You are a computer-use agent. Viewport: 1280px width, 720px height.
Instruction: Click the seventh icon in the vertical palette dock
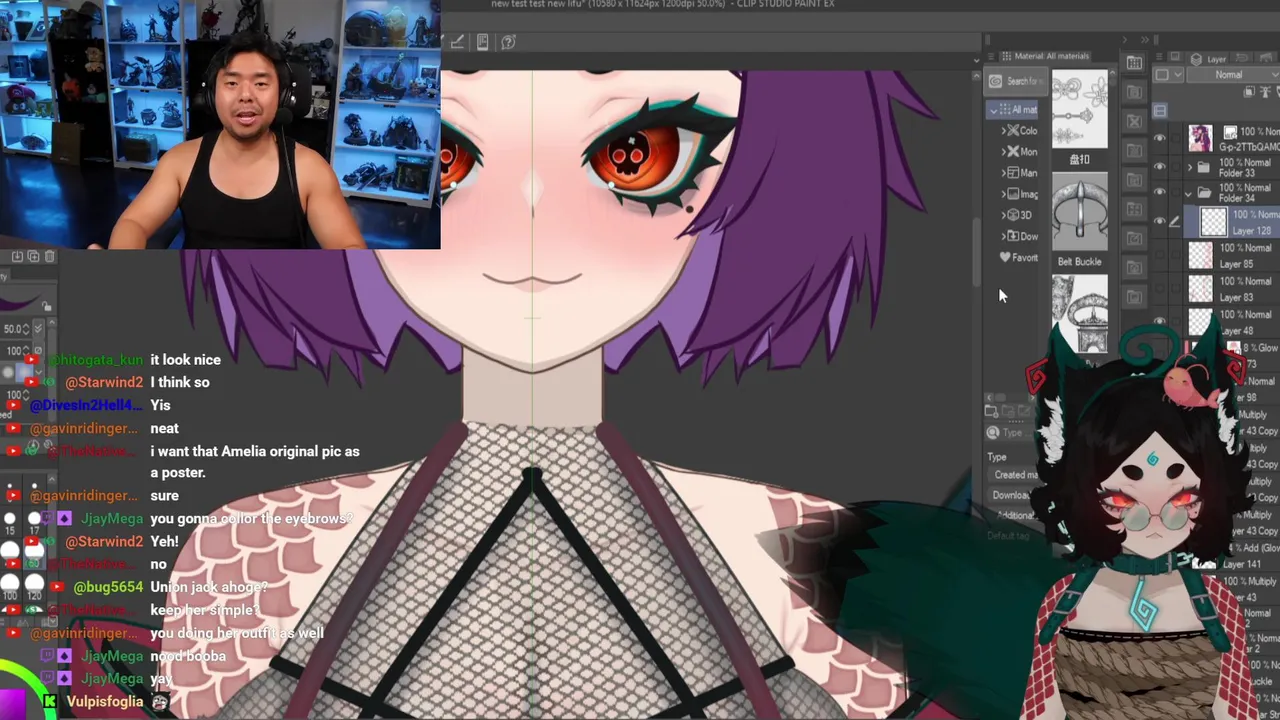[1134, 239]
